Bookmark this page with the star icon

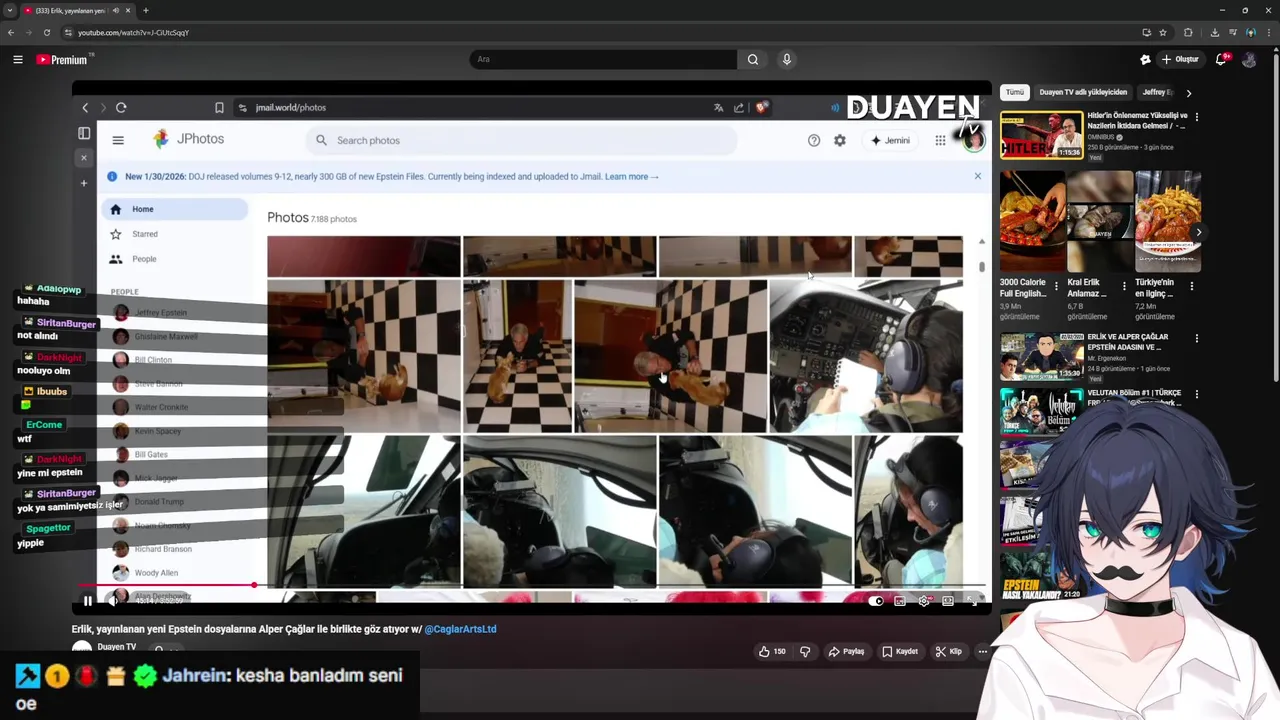click(1162, 32)
